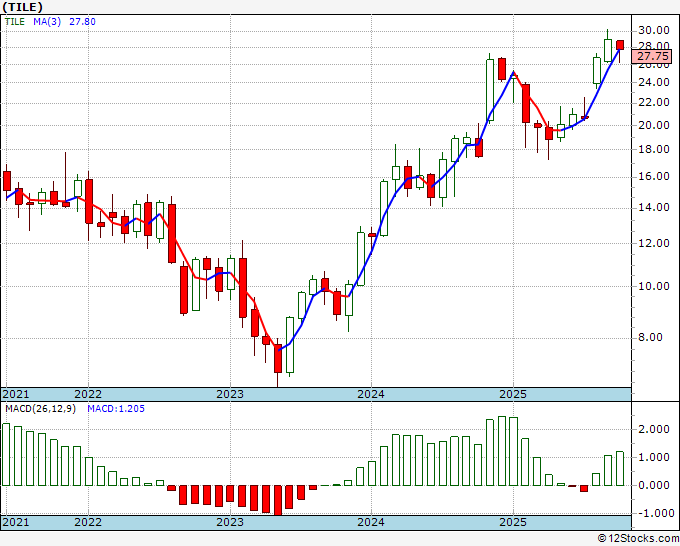Click 2025 on the price chart timeline
Screen dimensions: 680x546
(513, 394)
